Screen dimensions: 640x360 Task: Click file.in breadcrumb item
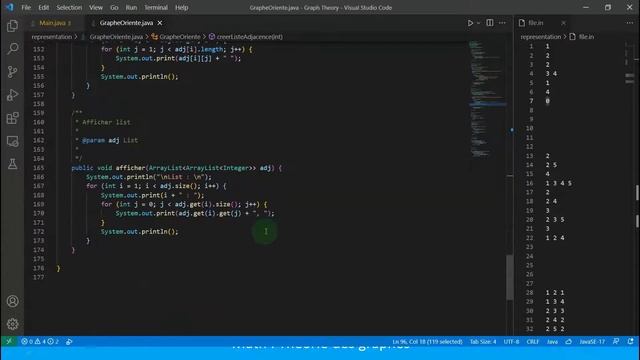pos(586,37)
